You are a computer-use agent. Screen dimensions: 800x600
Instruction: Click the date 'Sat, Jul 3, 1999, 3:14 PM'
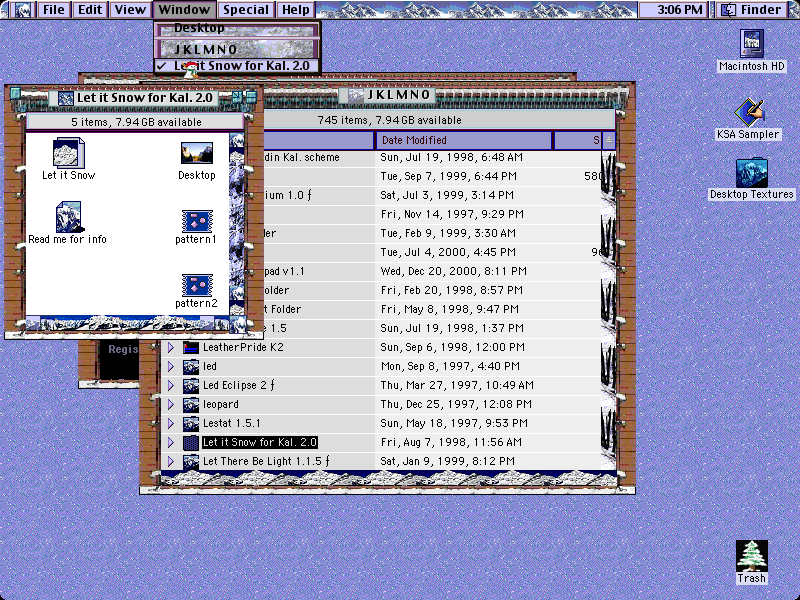(447, 195)
